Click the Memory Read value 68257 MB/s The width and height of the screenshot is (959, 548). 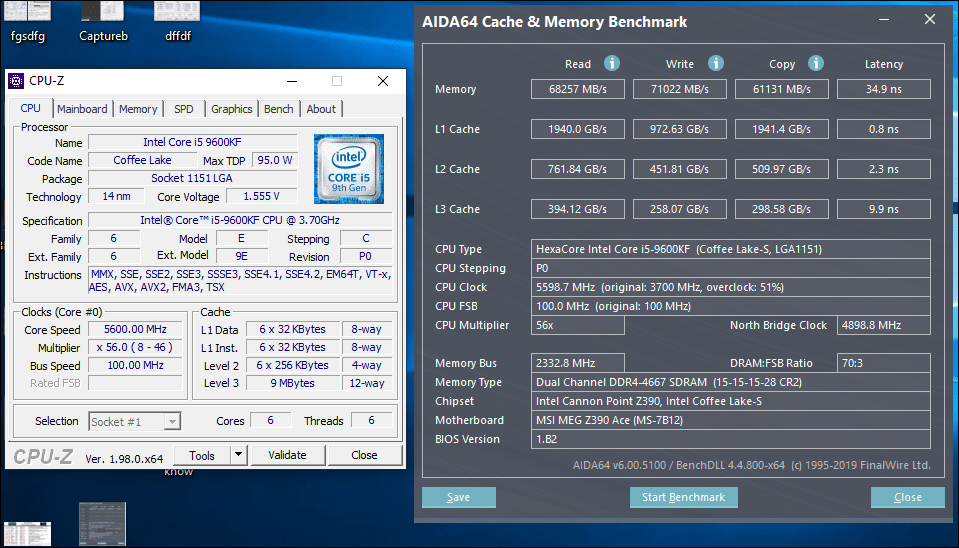(578, 89)
